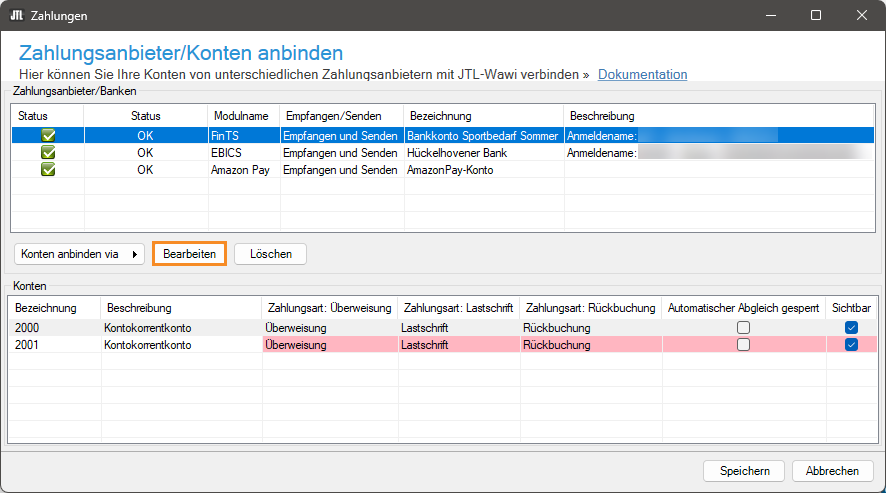Click the JTL app icon in title bar
The height and width of the screenshot is (493, 886).
pos(17,16)
